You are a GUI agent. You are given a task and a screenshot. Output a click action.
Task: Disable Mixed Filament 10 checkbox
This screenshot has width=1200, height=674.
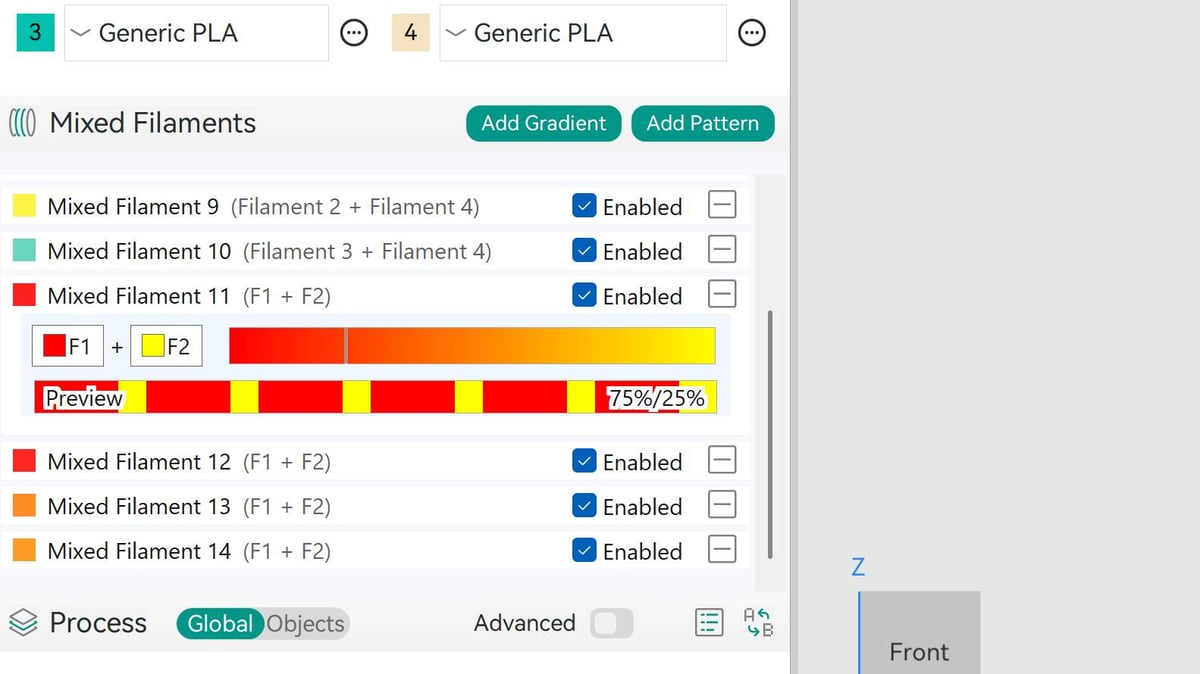[x=585, y=251]
